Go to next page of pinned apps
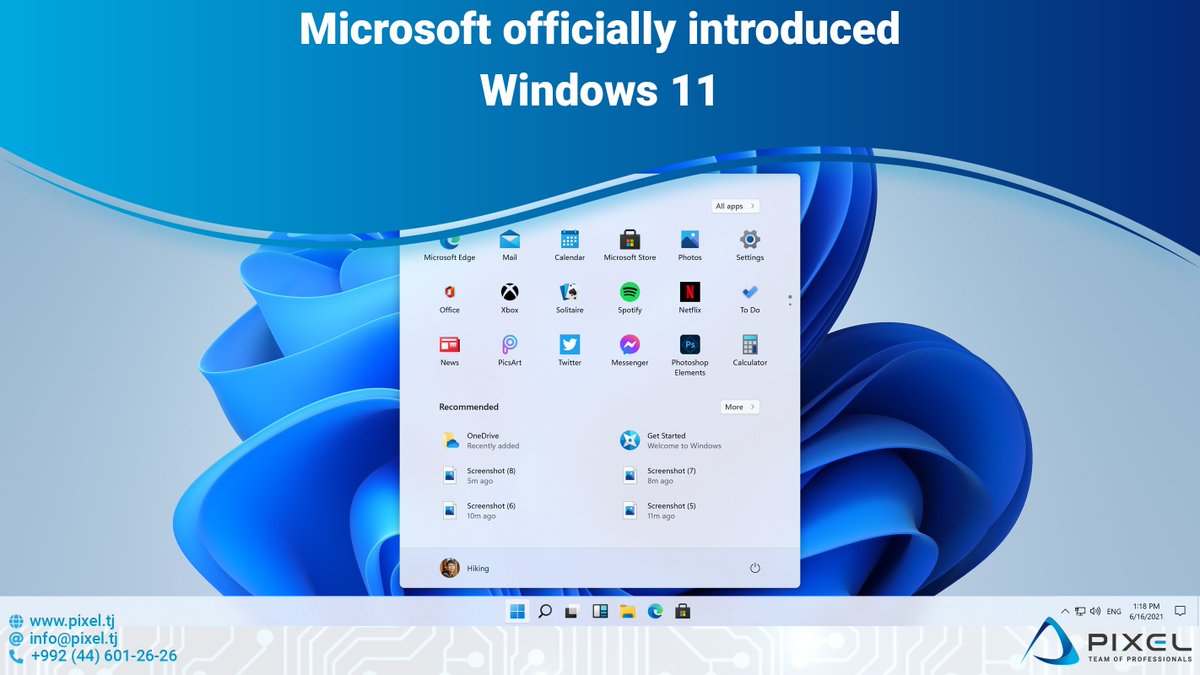This screenshot has height=675, width=1200. pos(789,303)
